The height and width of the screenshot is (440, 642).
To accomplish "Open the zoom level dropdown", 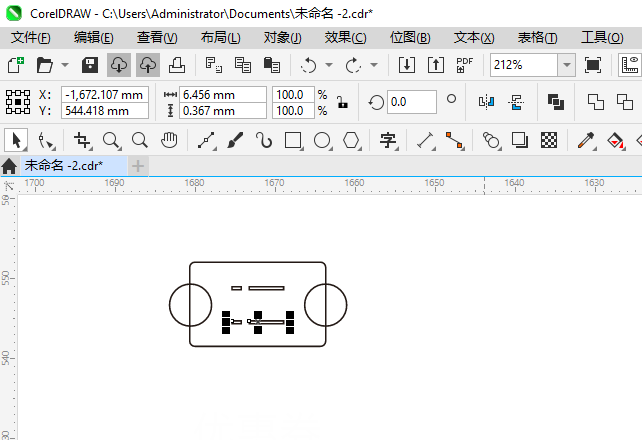I will pos(567,65).
